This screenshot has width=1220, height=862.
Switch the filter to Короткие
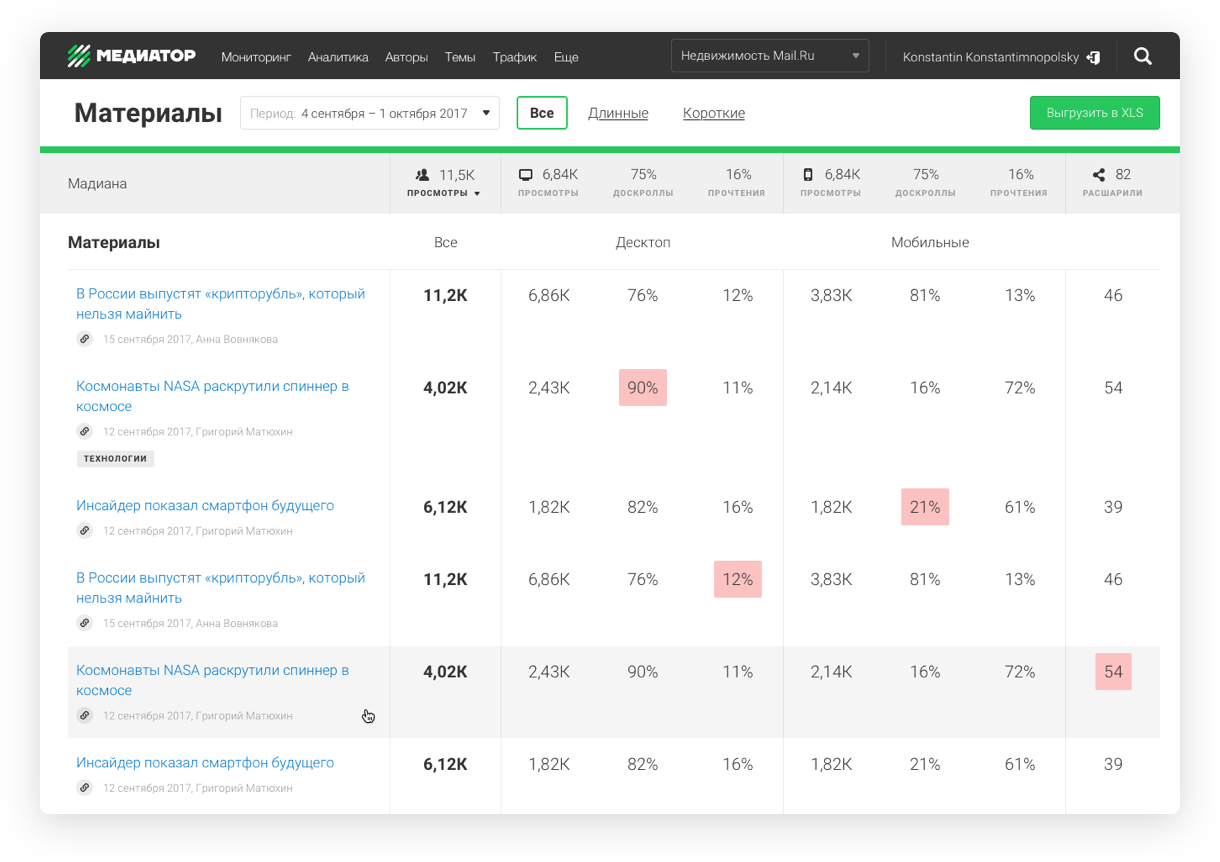point(714,113)
